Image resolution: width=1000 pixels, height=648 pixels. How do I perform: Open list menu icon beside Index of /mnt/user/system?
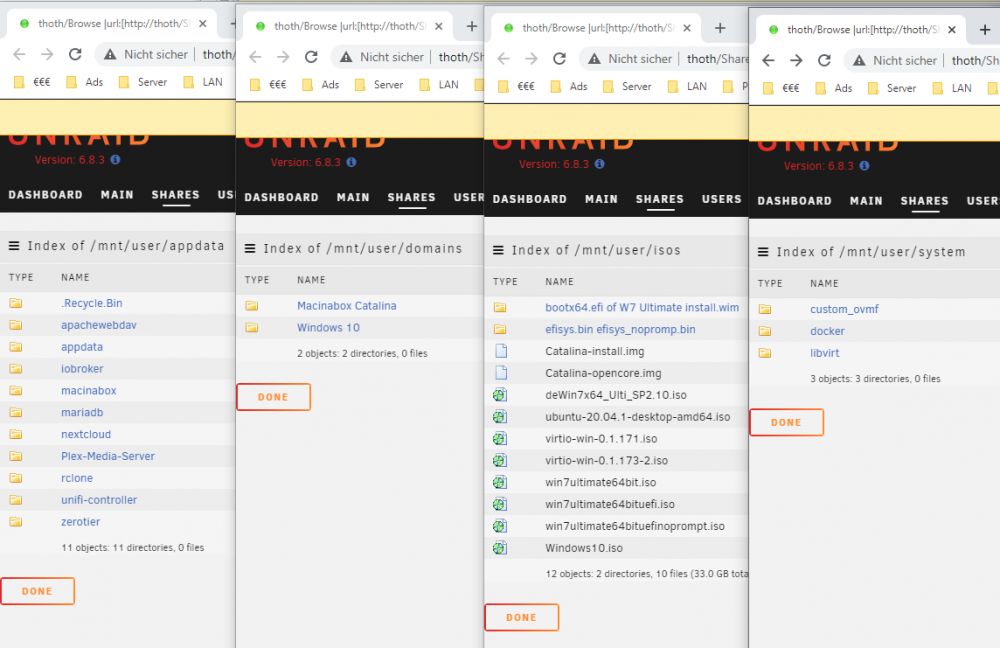tap(763, 252)
